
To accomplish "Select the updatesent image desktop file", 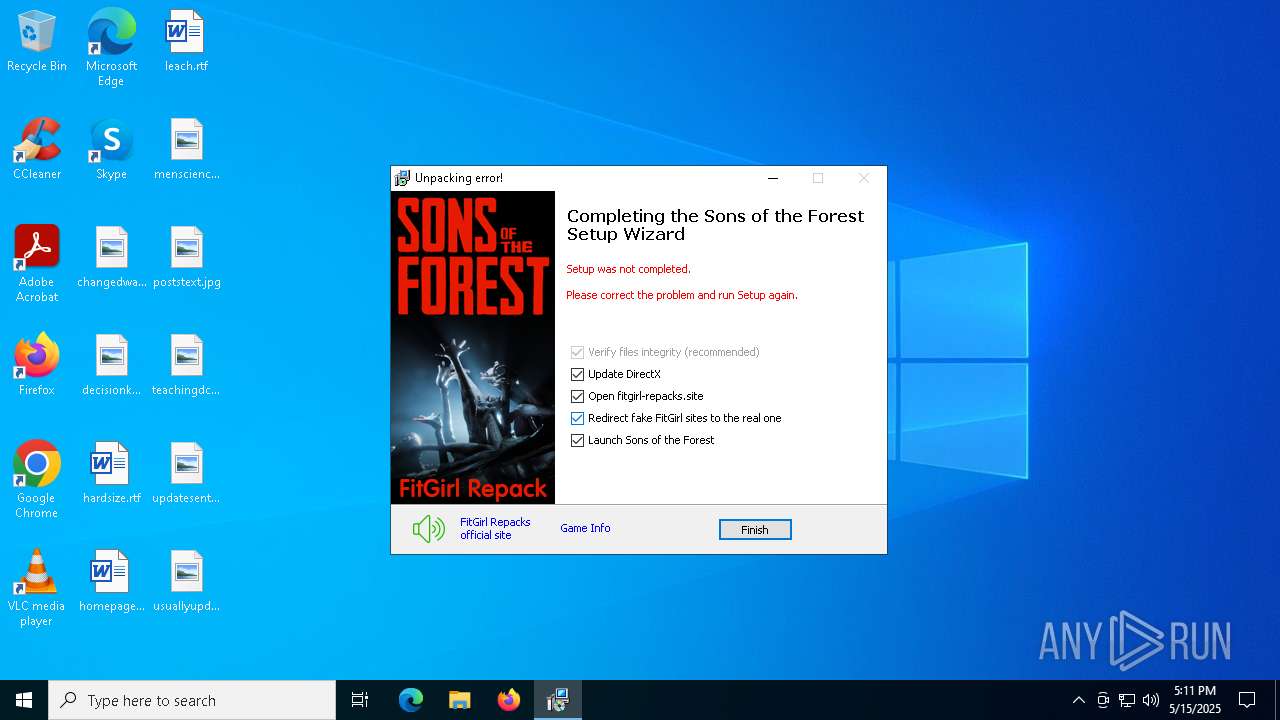I will (x=186, y=473).
